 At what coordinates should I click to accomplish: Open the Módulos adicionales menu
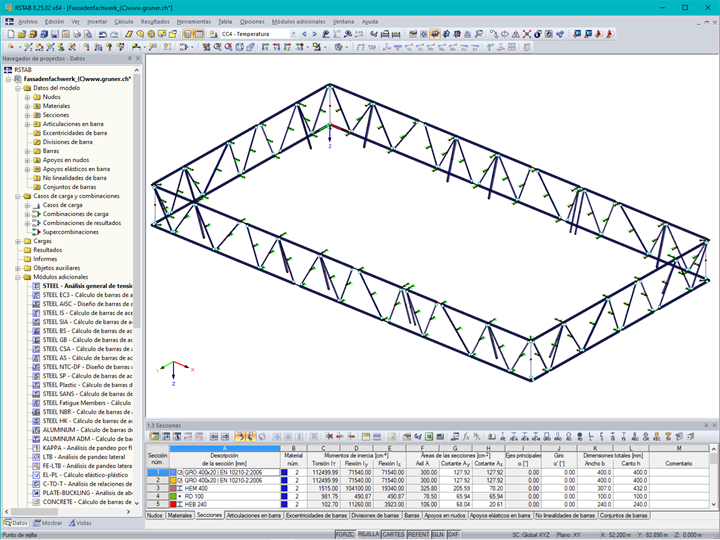coord(298,22)
